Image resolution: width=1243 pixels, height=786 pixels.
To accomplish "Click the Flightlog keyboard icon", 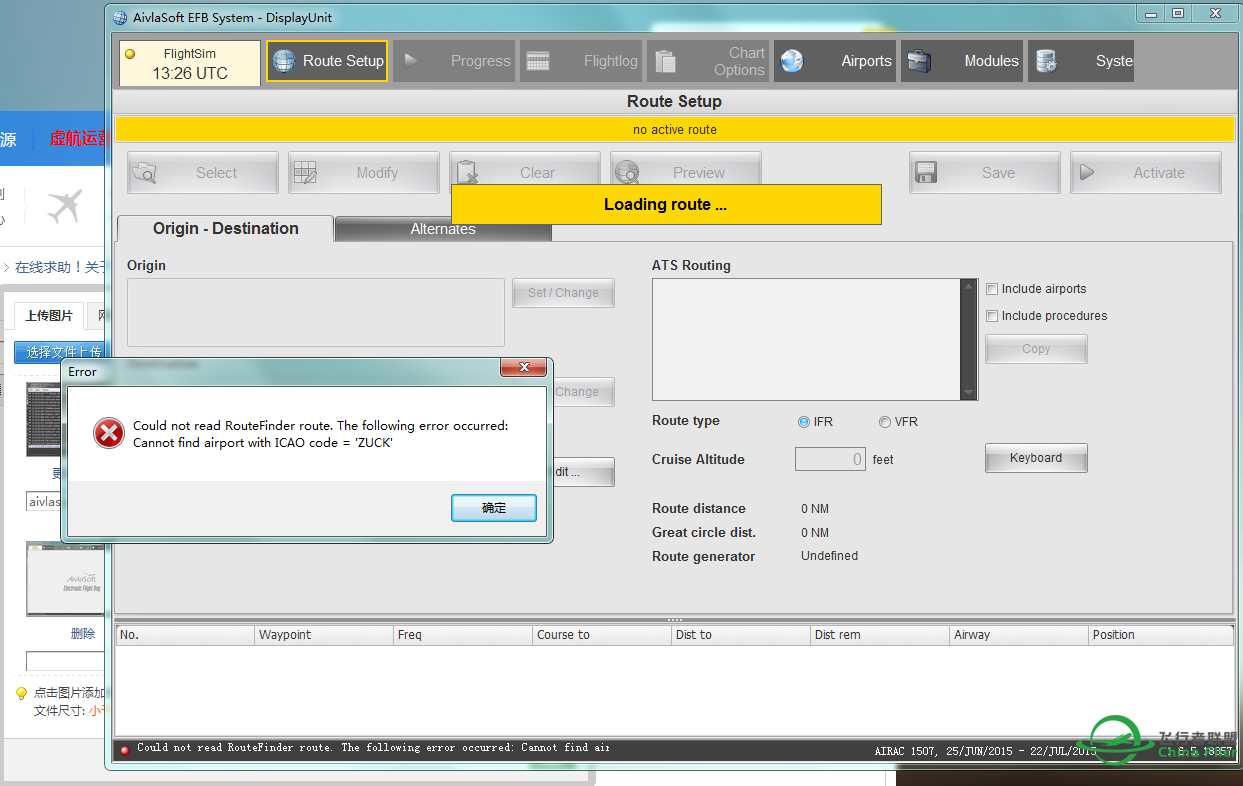I will click(x=538, y=61).
